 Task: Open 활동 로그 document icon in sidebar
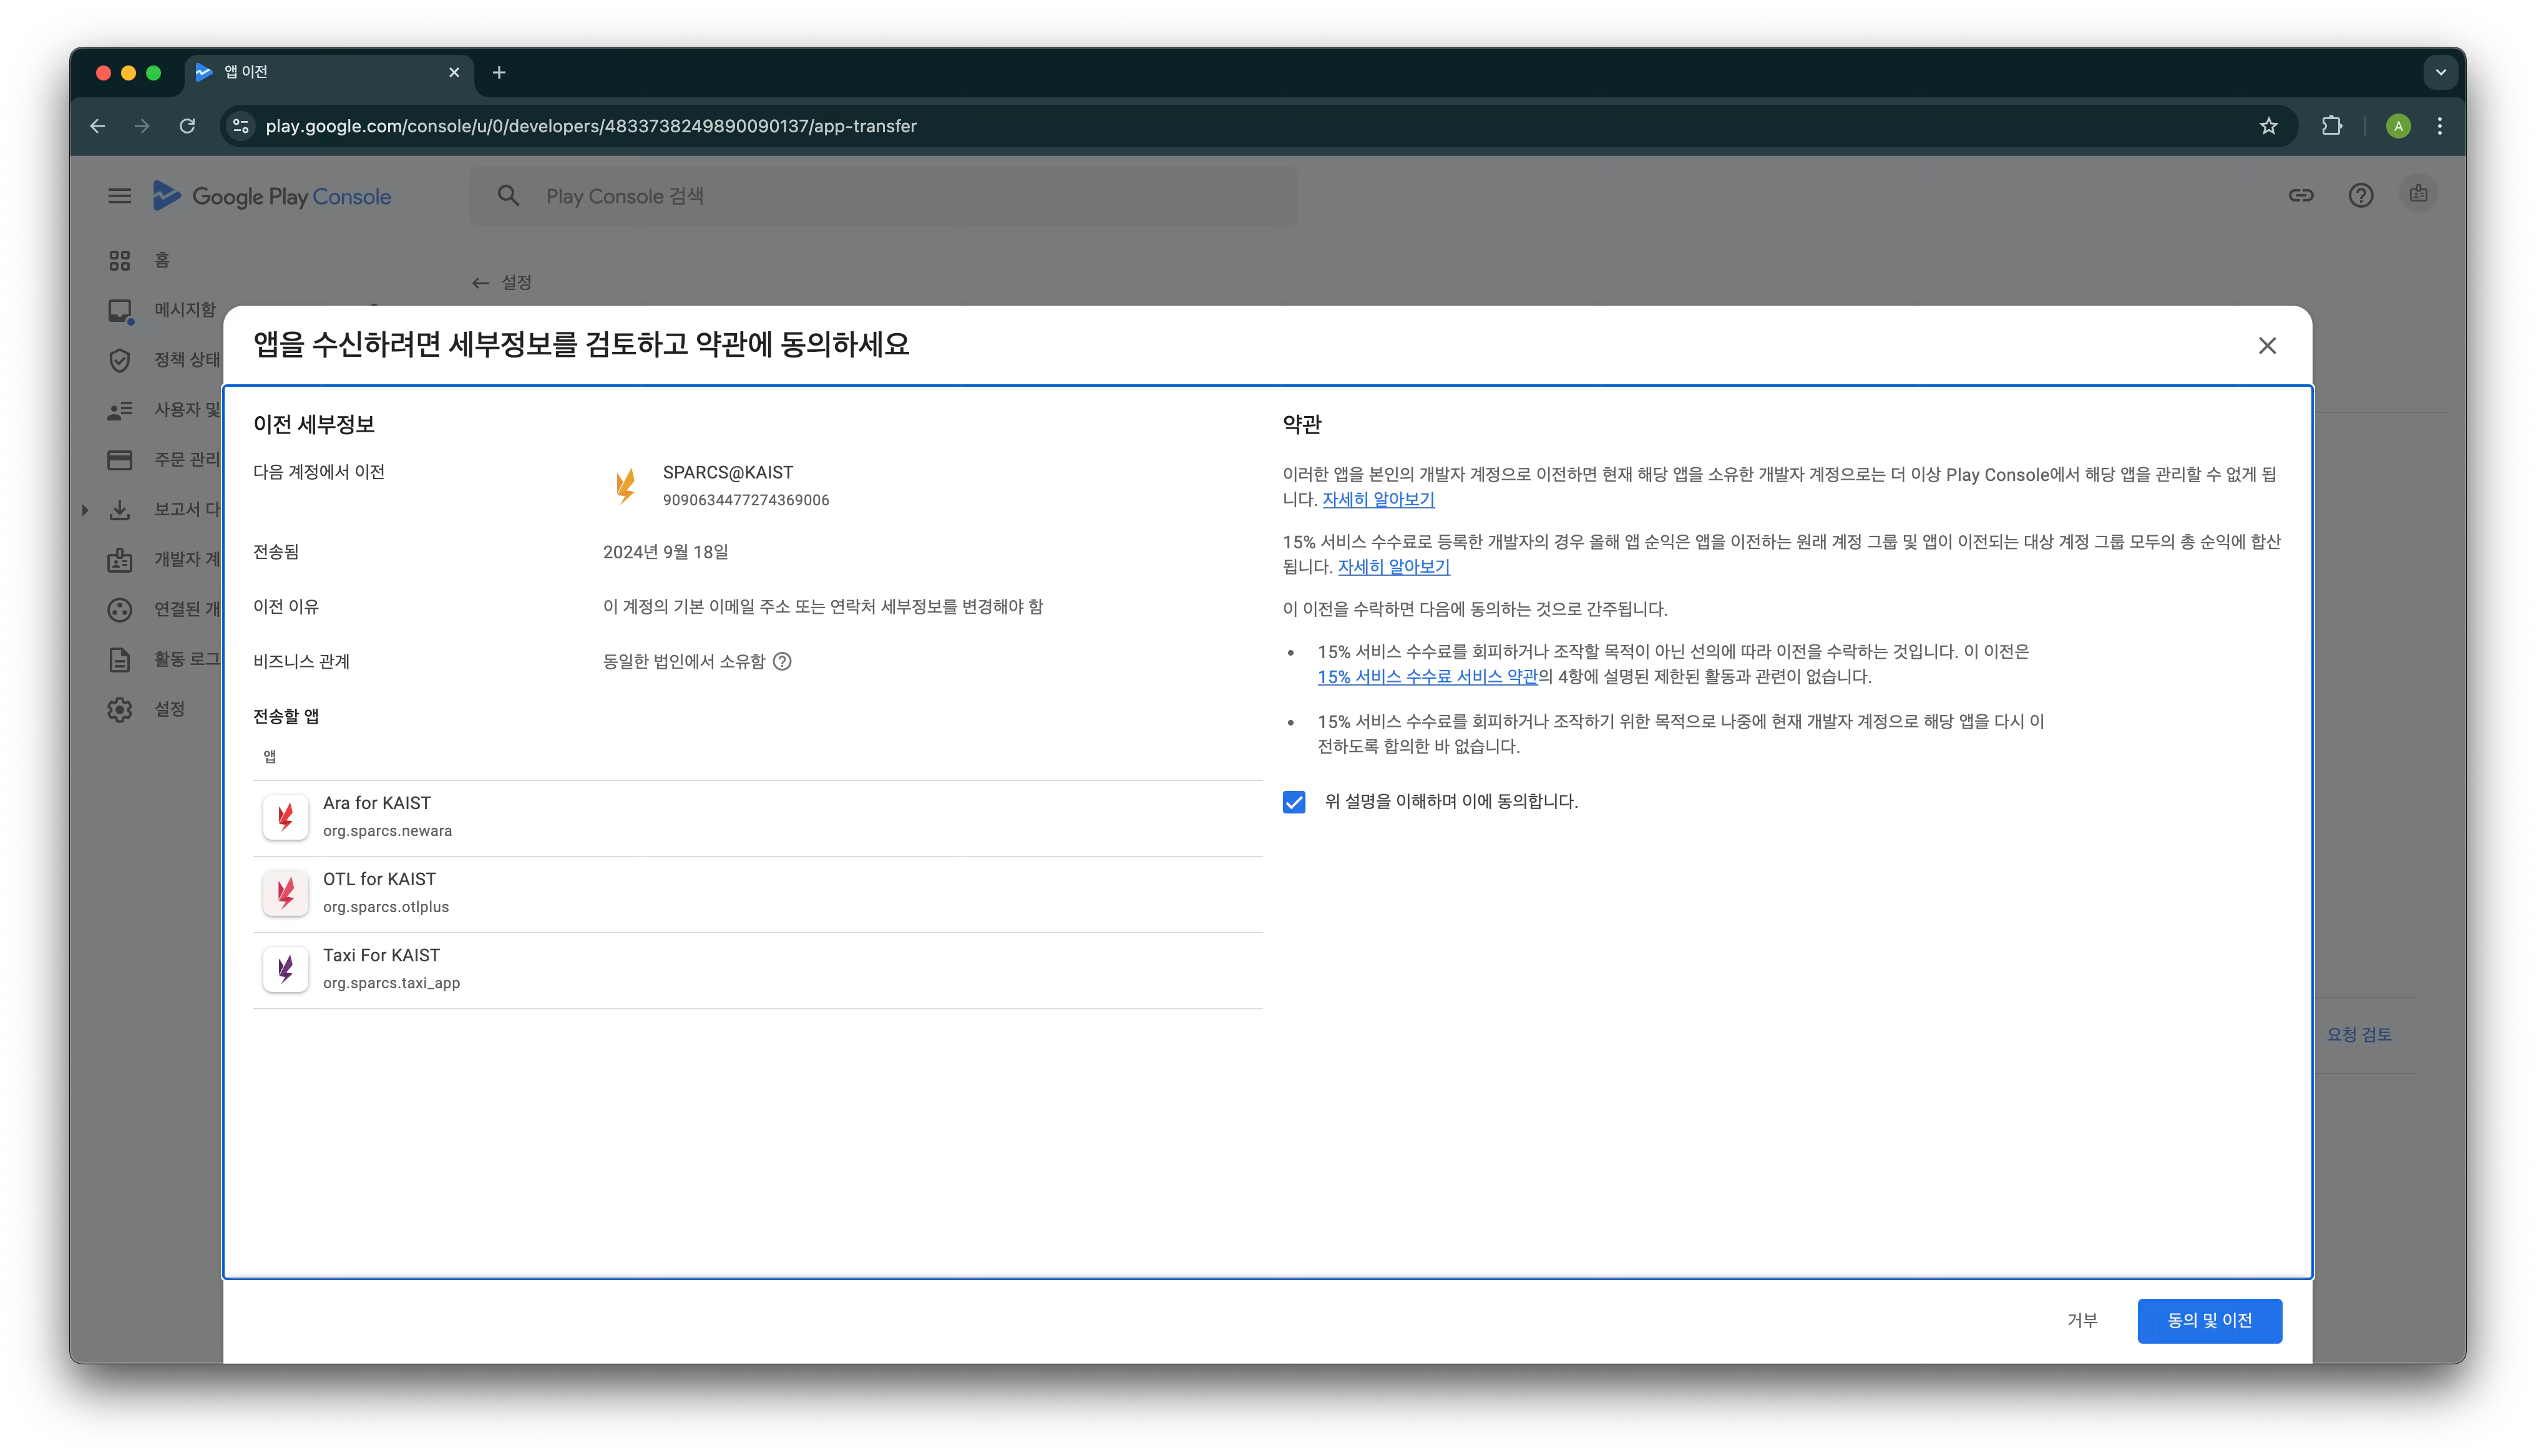120,659
